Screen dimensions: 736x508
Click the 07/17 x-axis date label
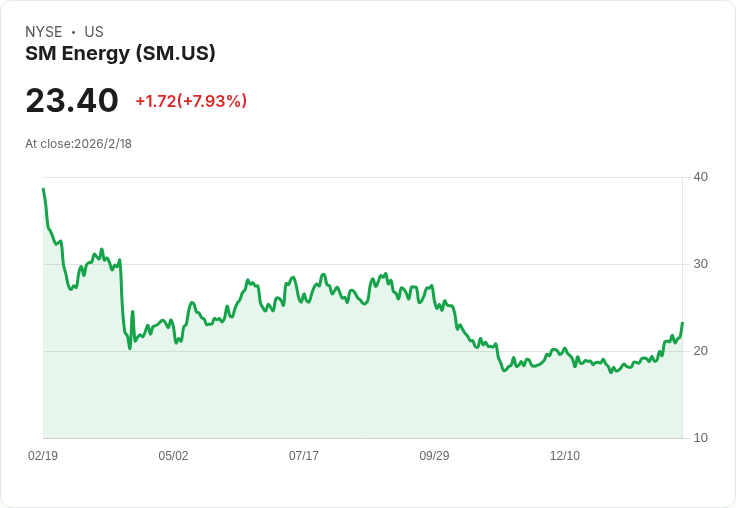(x=304, y=456)
